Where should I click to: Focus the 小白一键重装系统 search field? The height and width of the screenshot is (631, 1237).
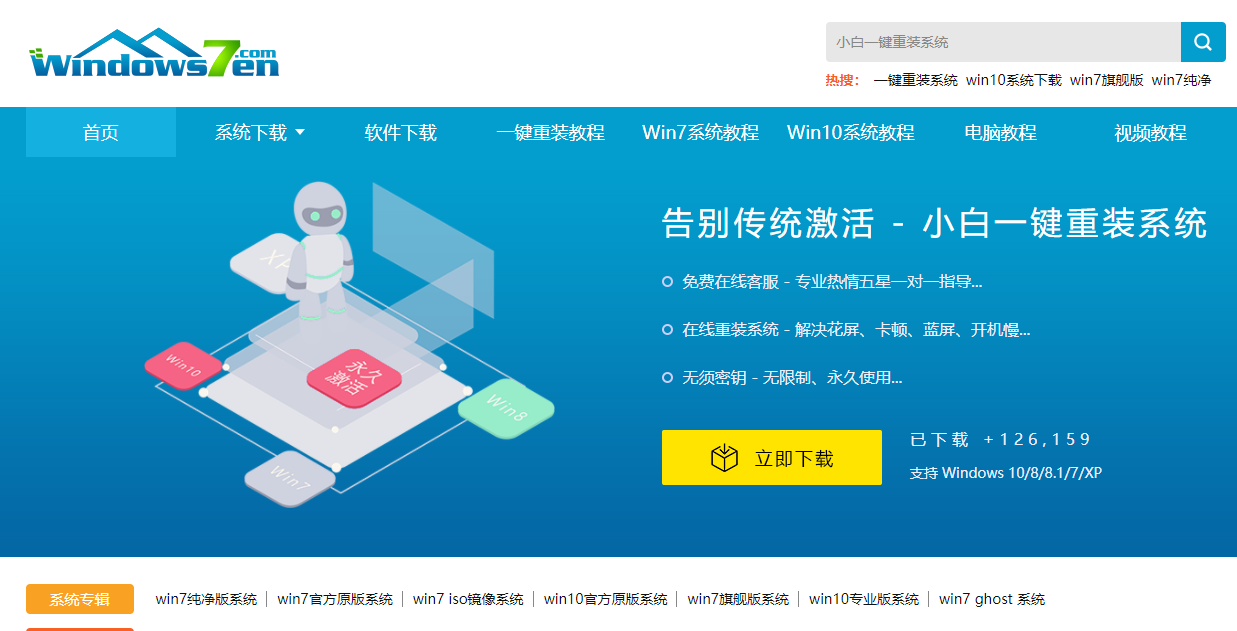click(x=1002, y=42)
